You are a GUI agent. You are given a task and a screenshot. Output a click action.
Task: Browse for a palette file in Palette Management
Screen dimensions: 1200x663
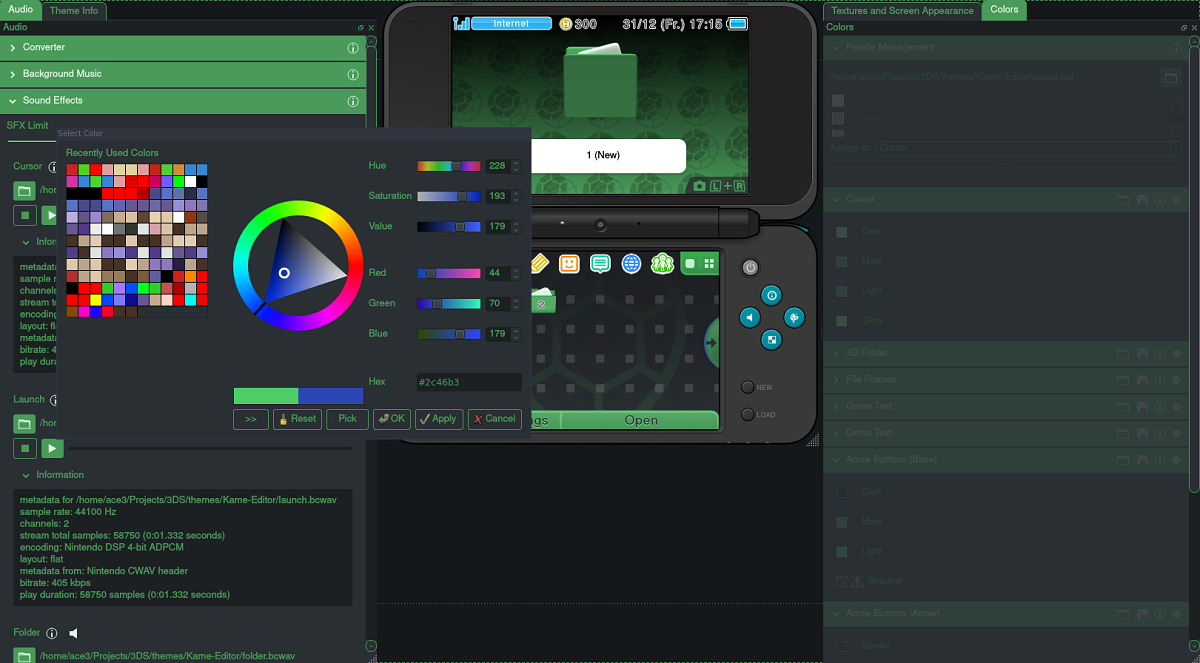pos(1169,77)
